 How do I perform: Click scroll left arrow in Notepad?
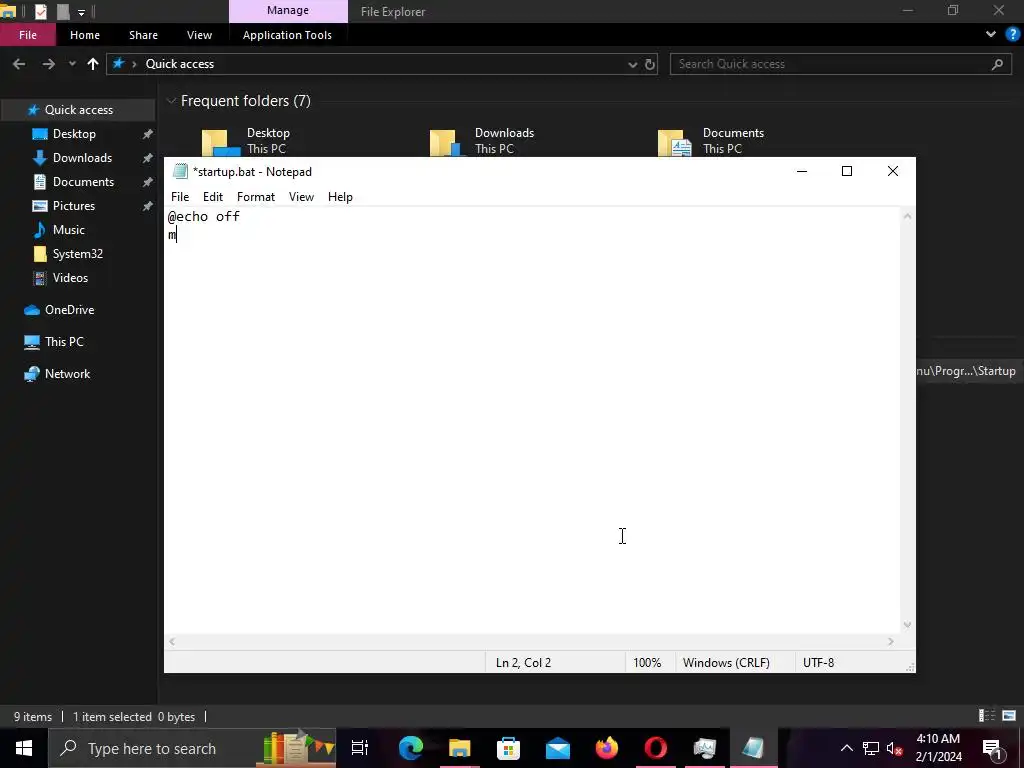(x=172, y=641)
